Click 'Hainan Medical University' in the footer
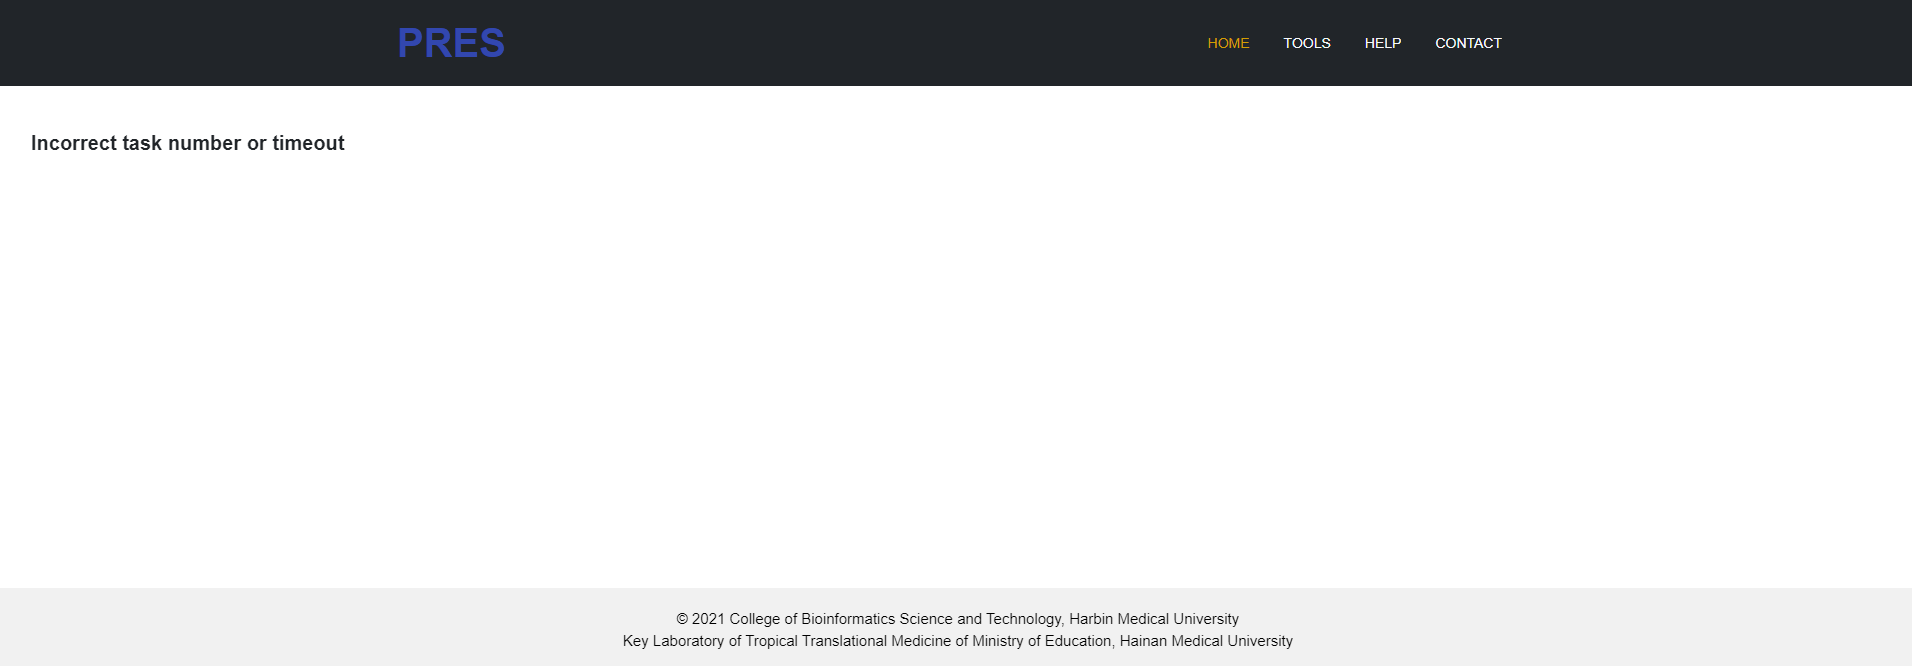Viewport: 1912px width, 669px height. (x=1205, y=641)
